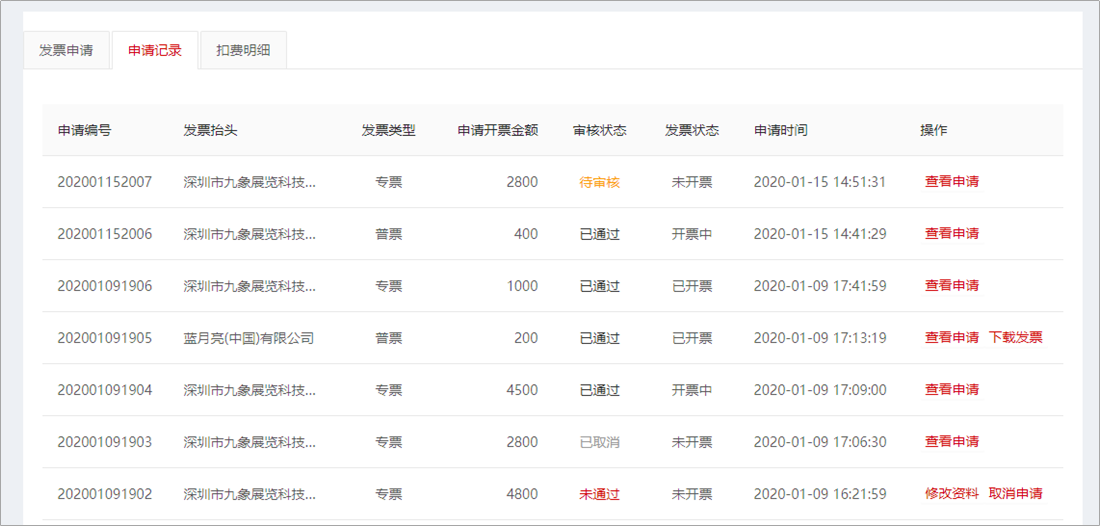
Task: Click 未开票 in row 202001091903
Action: pyautogui.click(x=692, y=441)
